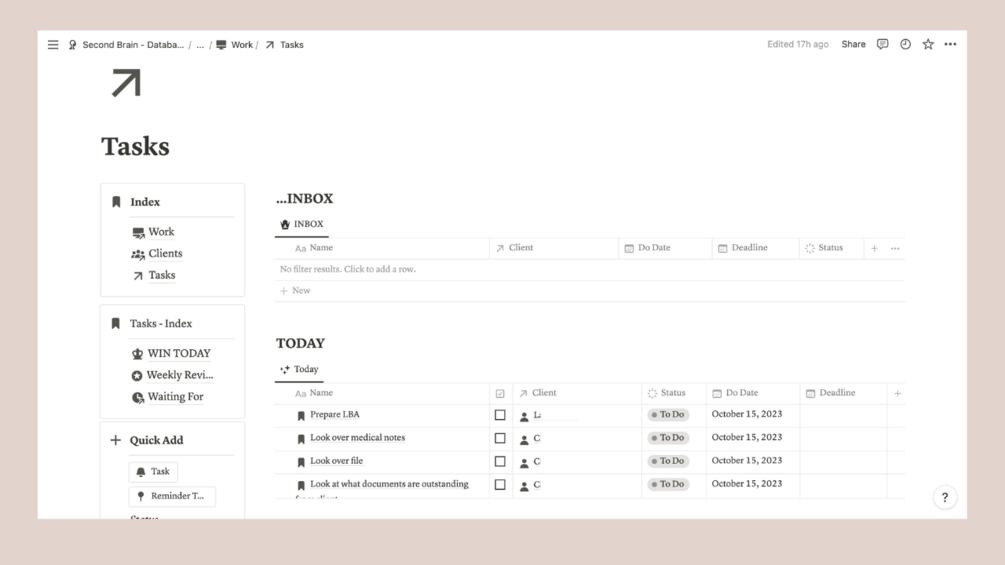Click To Do status for Prepare LBA

[669, 415]
